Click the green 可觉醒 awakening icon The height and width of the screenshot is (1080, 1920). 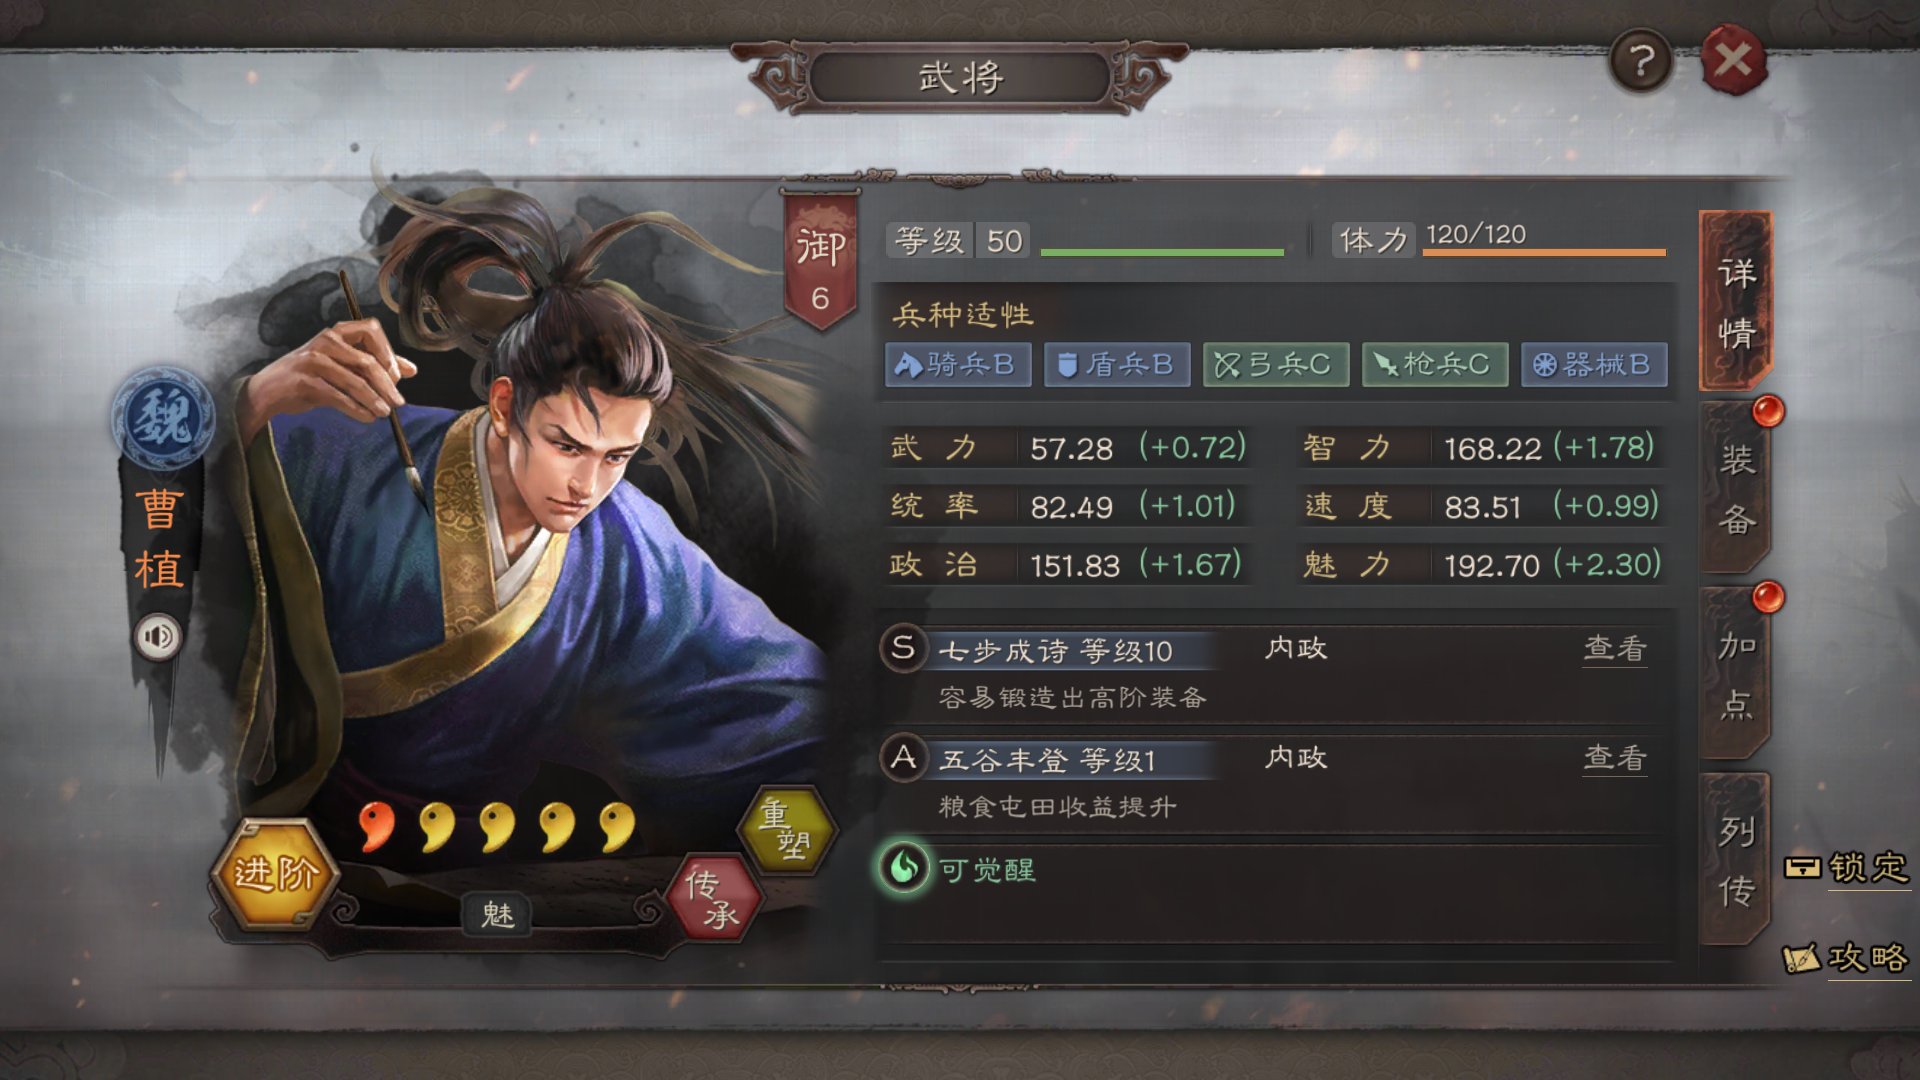[904, 867]
